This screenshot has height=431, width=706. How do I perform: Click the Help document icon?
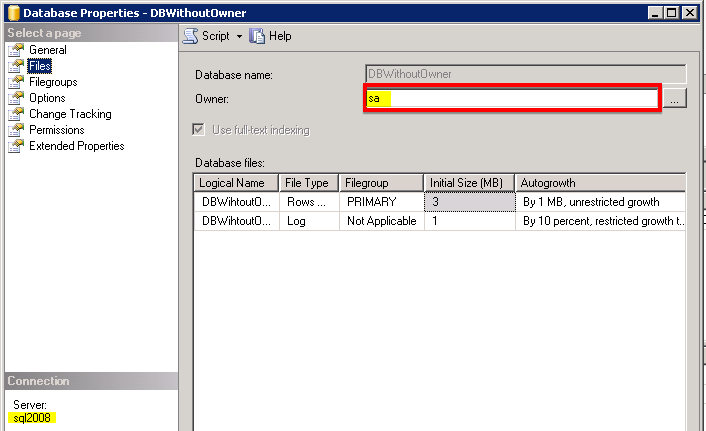(x=257, y=36)
